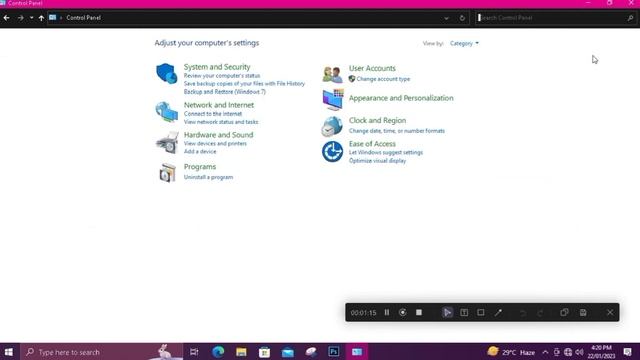
Task: Open View devices and printers
Action: click(215, 144)
